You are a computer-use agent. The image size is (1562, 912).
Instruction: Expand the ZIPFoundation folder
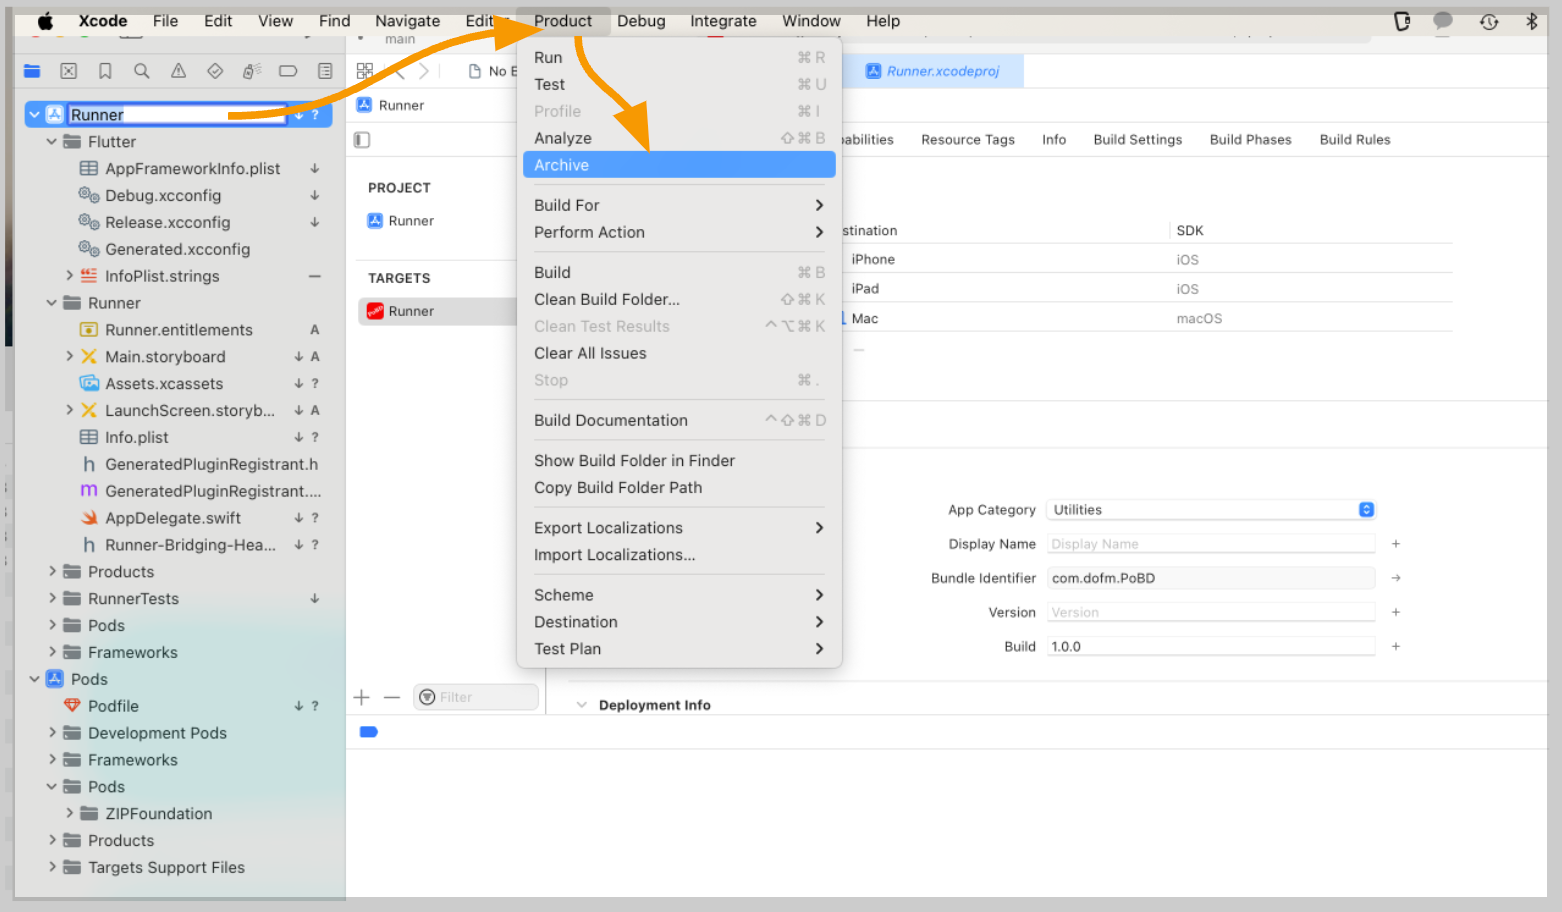pos(69,813)
